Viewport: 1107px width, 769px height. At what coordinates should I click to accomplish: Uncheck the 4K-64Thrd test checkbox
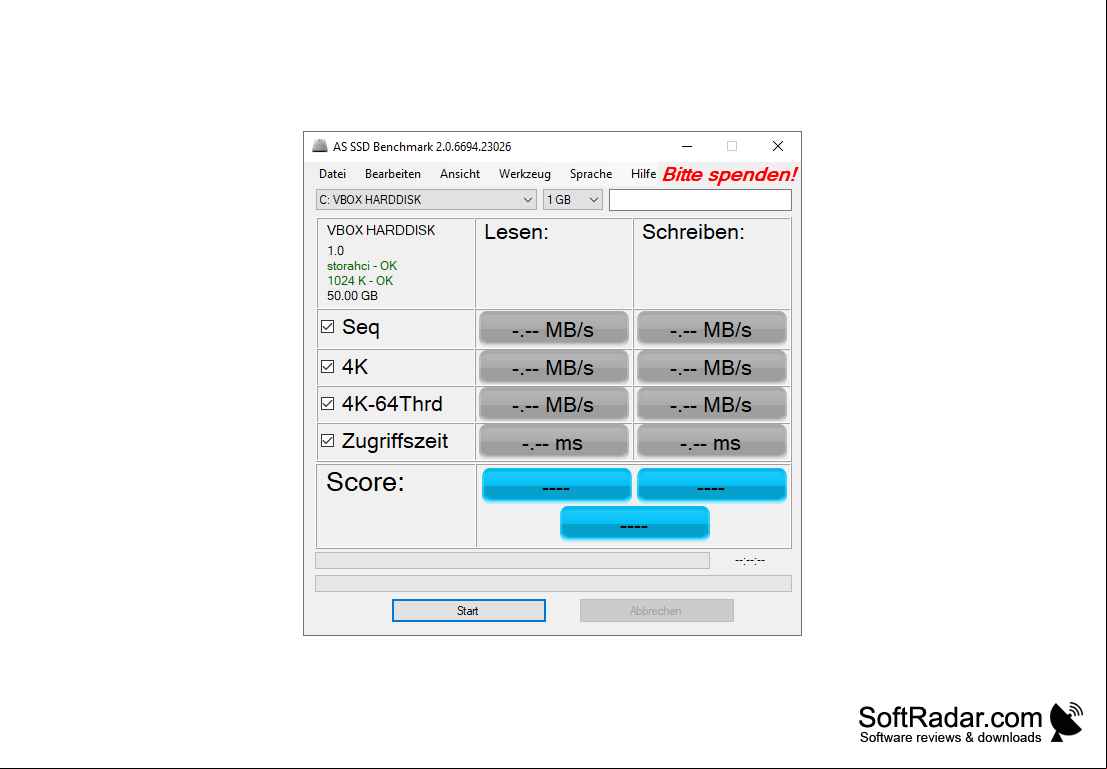[328, 404]
